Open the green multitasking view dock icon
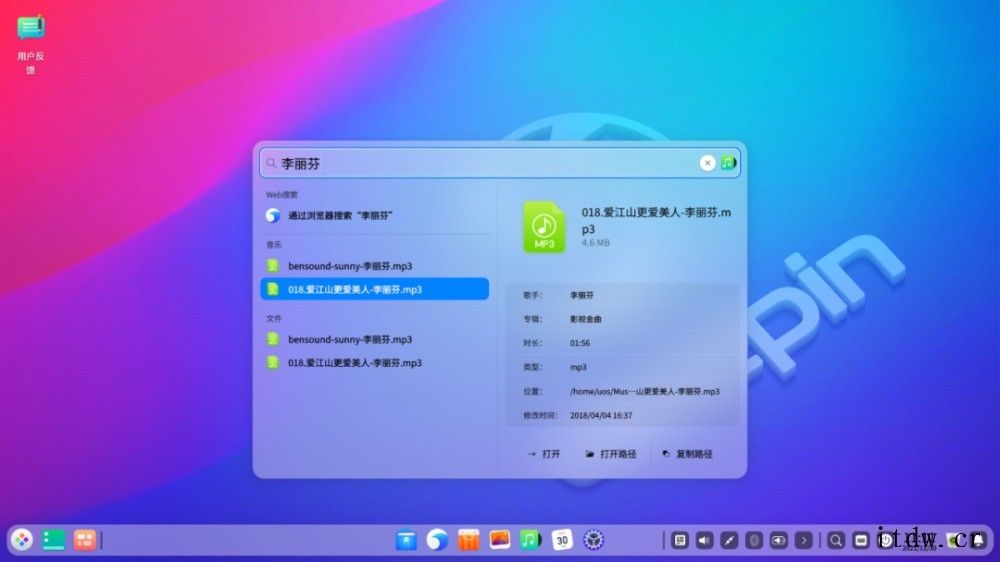The width and height of the screenshot is (1000, 562). [53, 540]
